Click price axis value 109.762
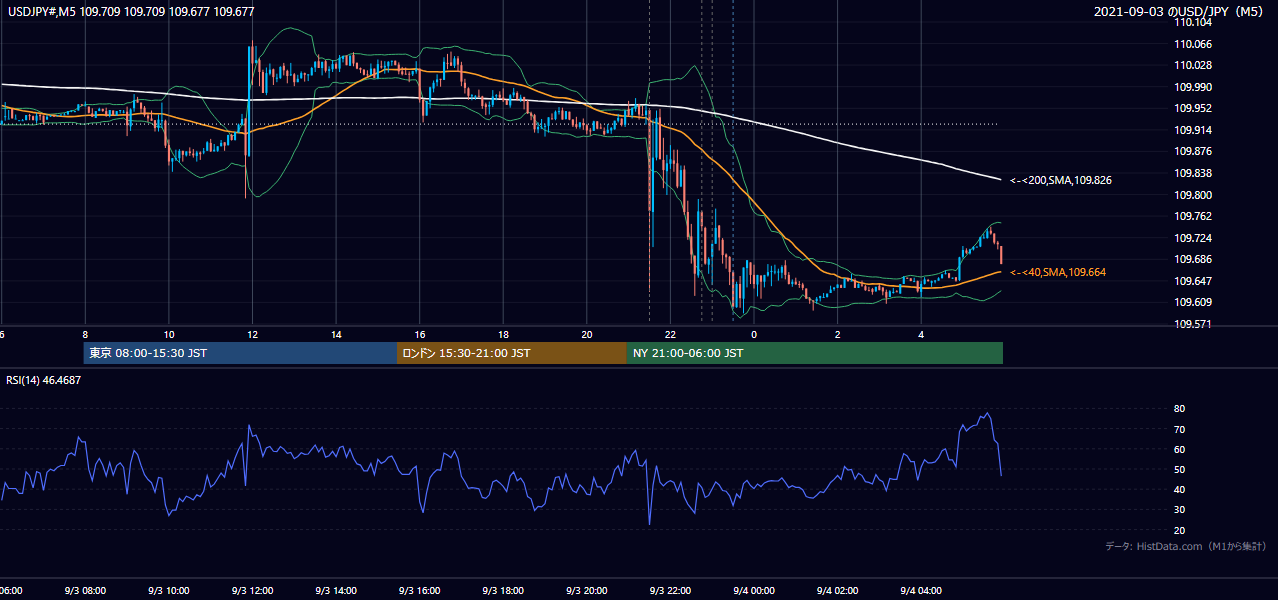 [x=1194, y=216]
